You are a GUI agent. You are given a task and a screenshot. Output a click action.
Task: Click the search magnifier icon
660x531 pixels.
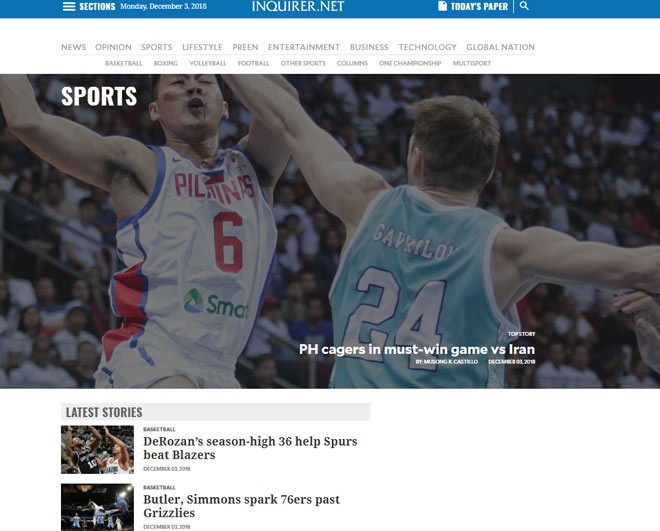click(524, 6)
